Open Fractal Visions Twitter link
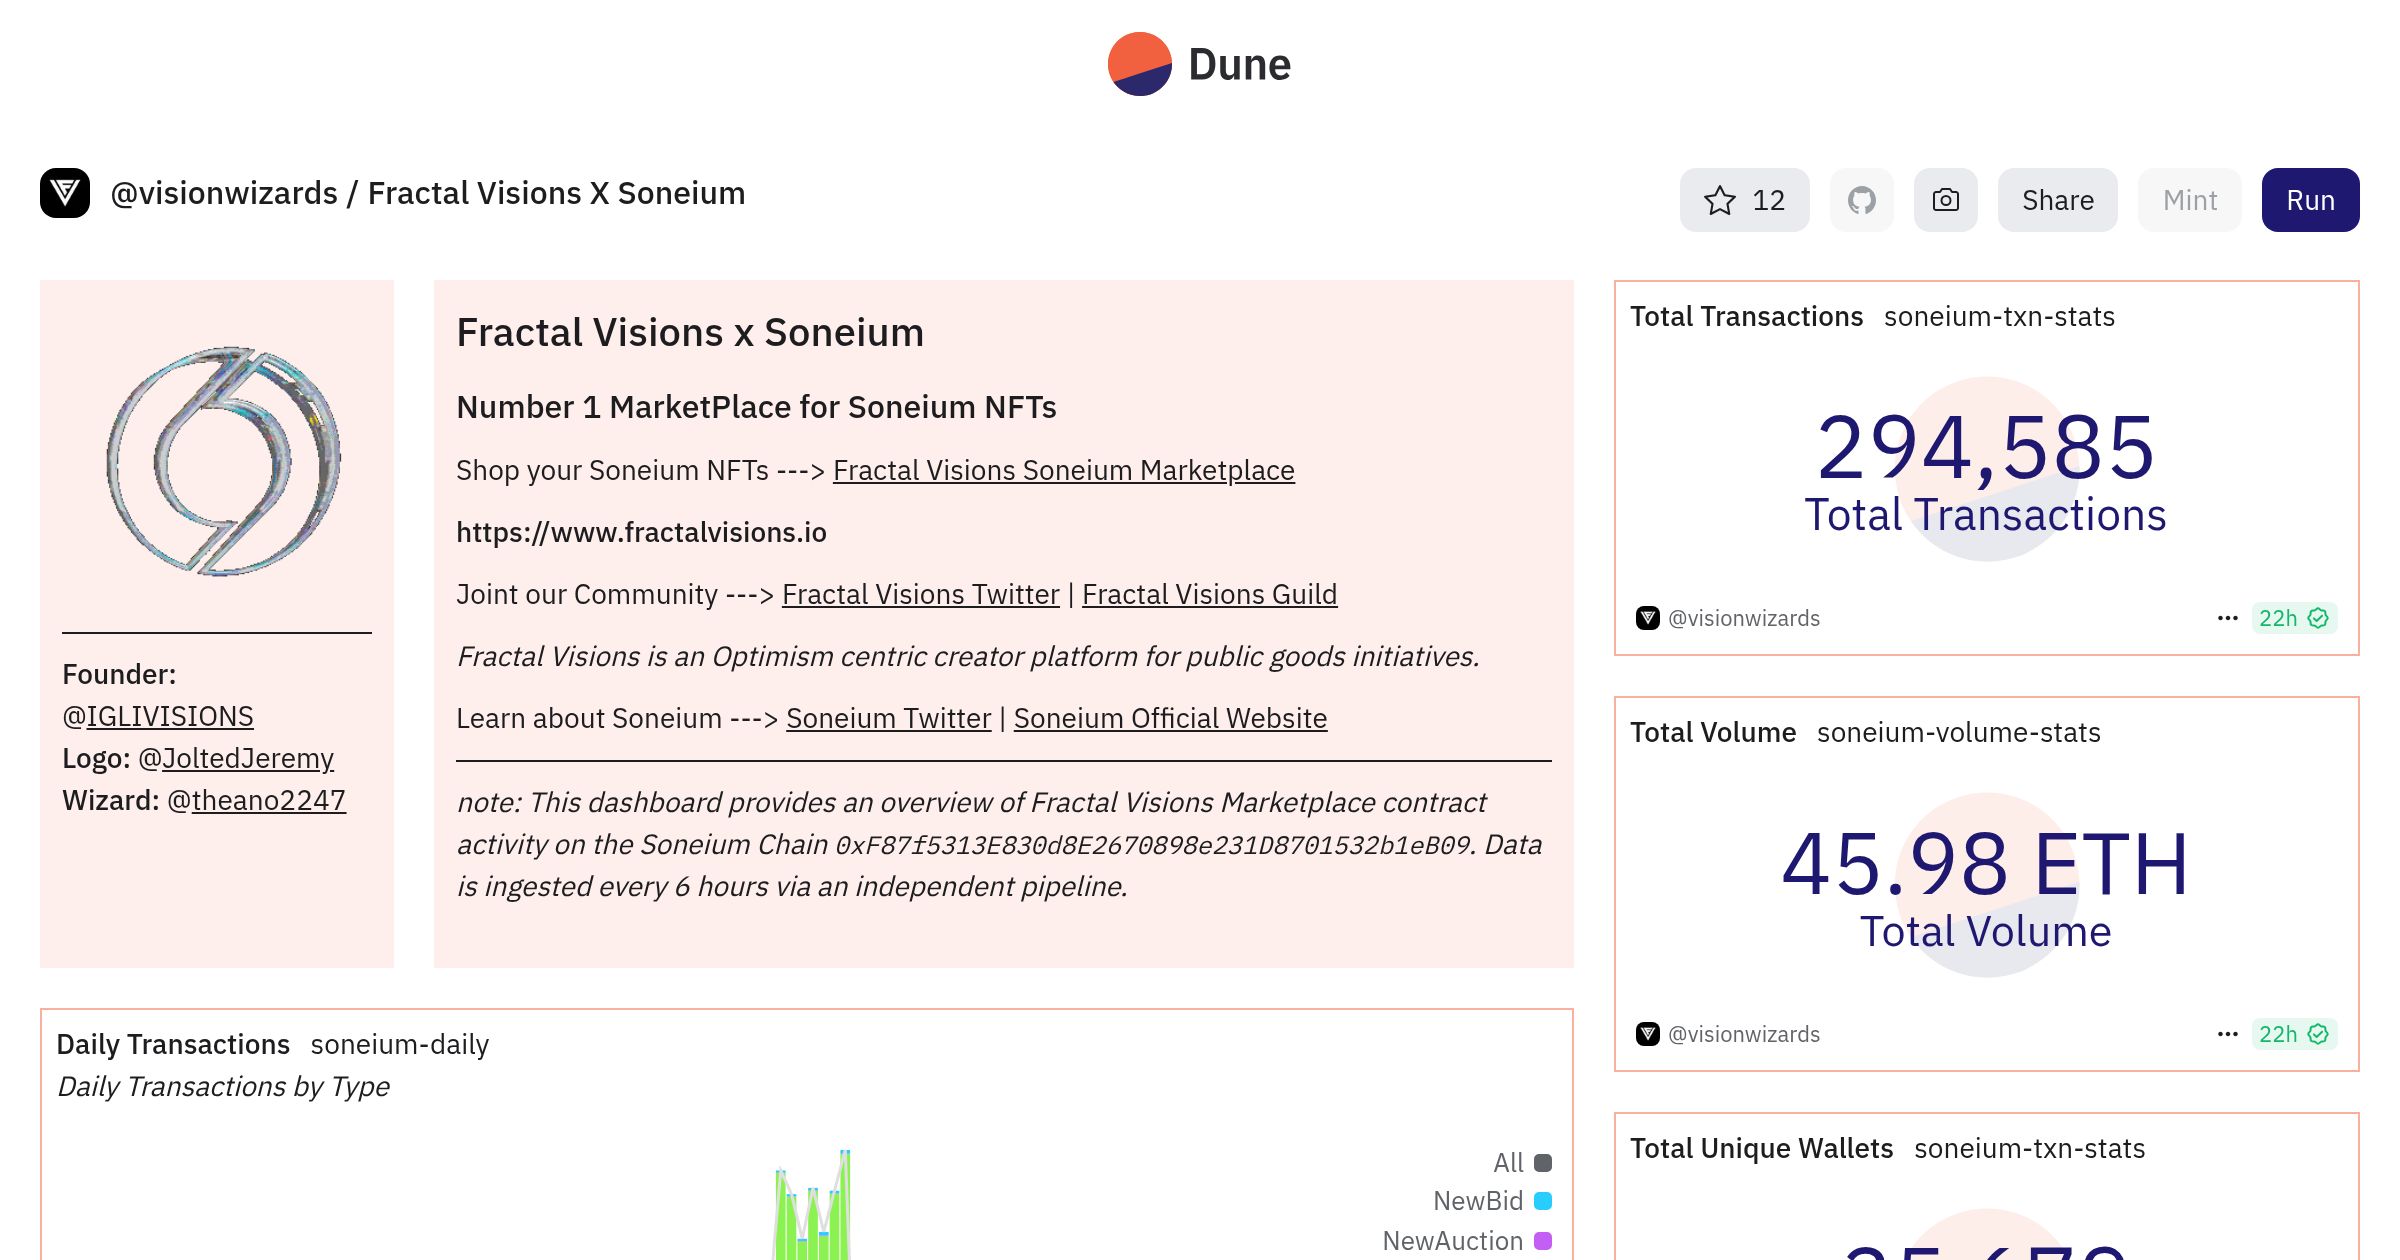 tap(920, 594)
